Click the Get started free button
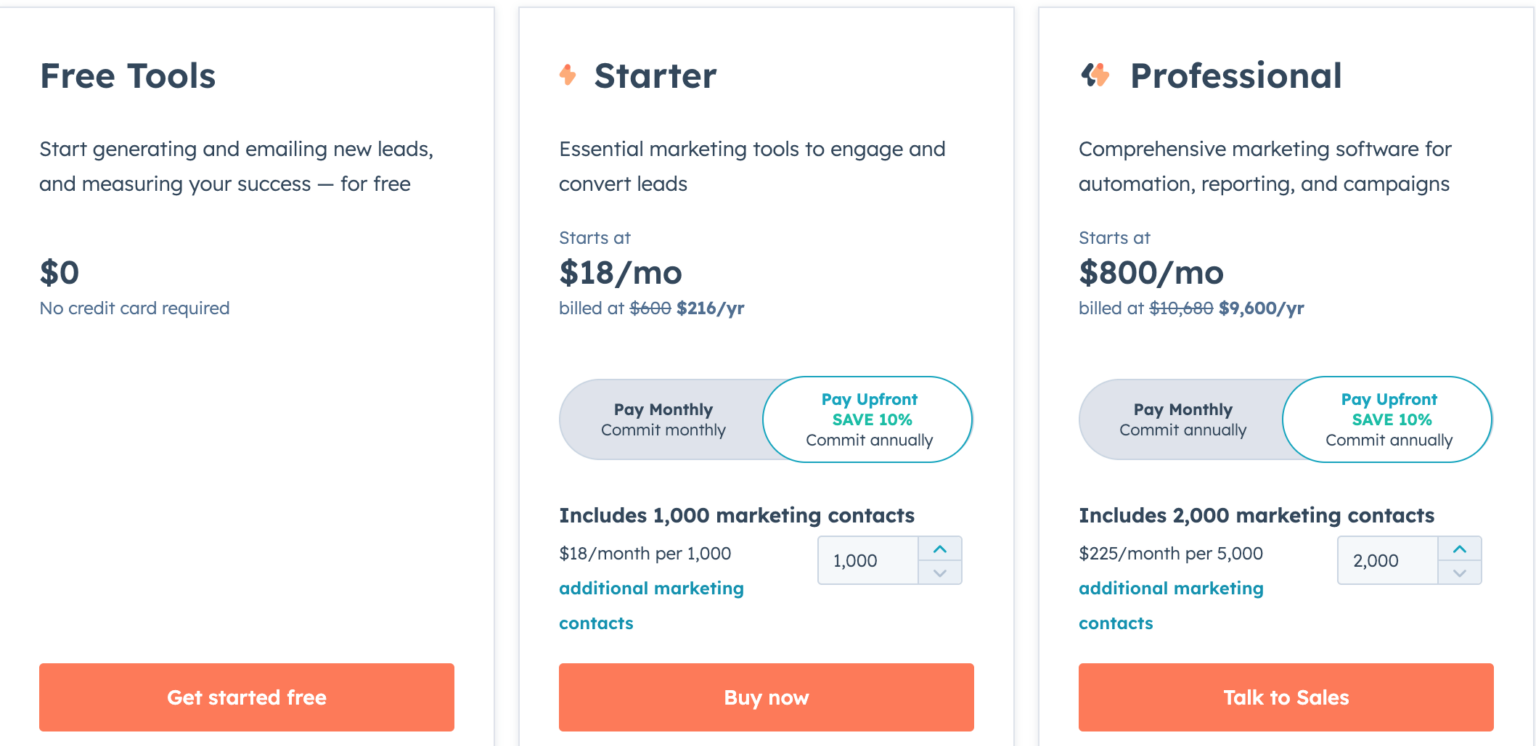The height and width of the screenshot is (746, 1536). click(x=246, y=697)
